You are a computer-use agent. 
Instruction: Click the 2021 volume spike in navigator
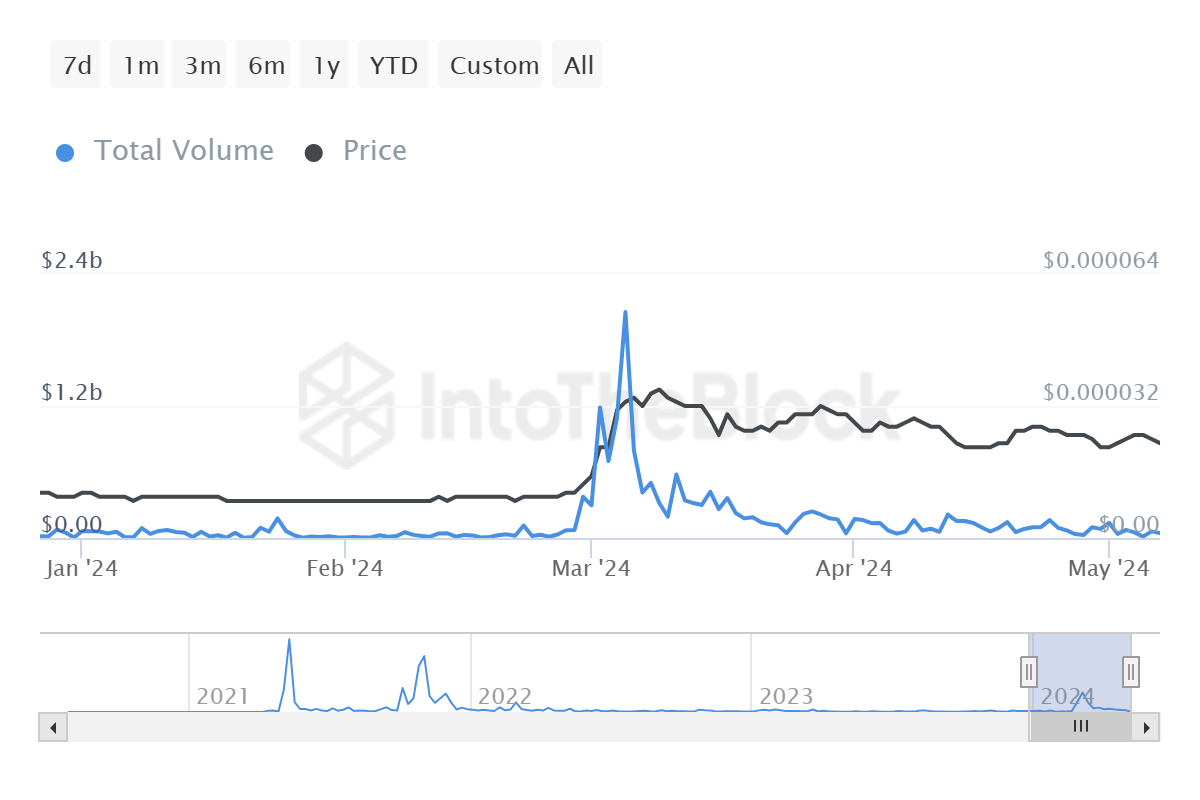pos(289,641)
